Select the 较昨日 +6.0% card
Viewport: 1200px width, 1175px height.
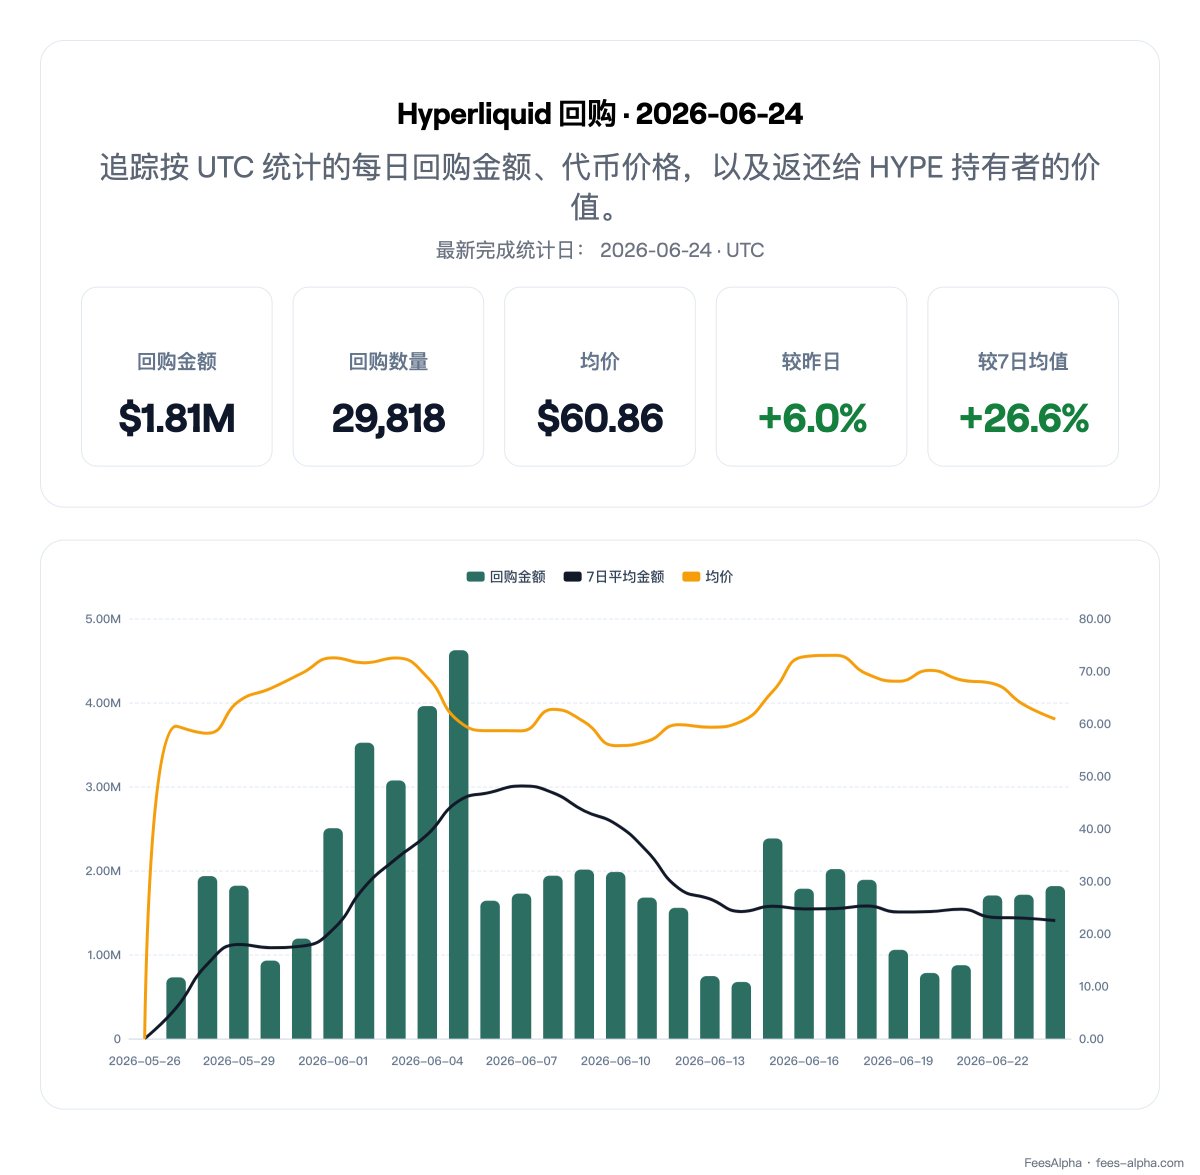pyautogui.click(x=812, y=377)
